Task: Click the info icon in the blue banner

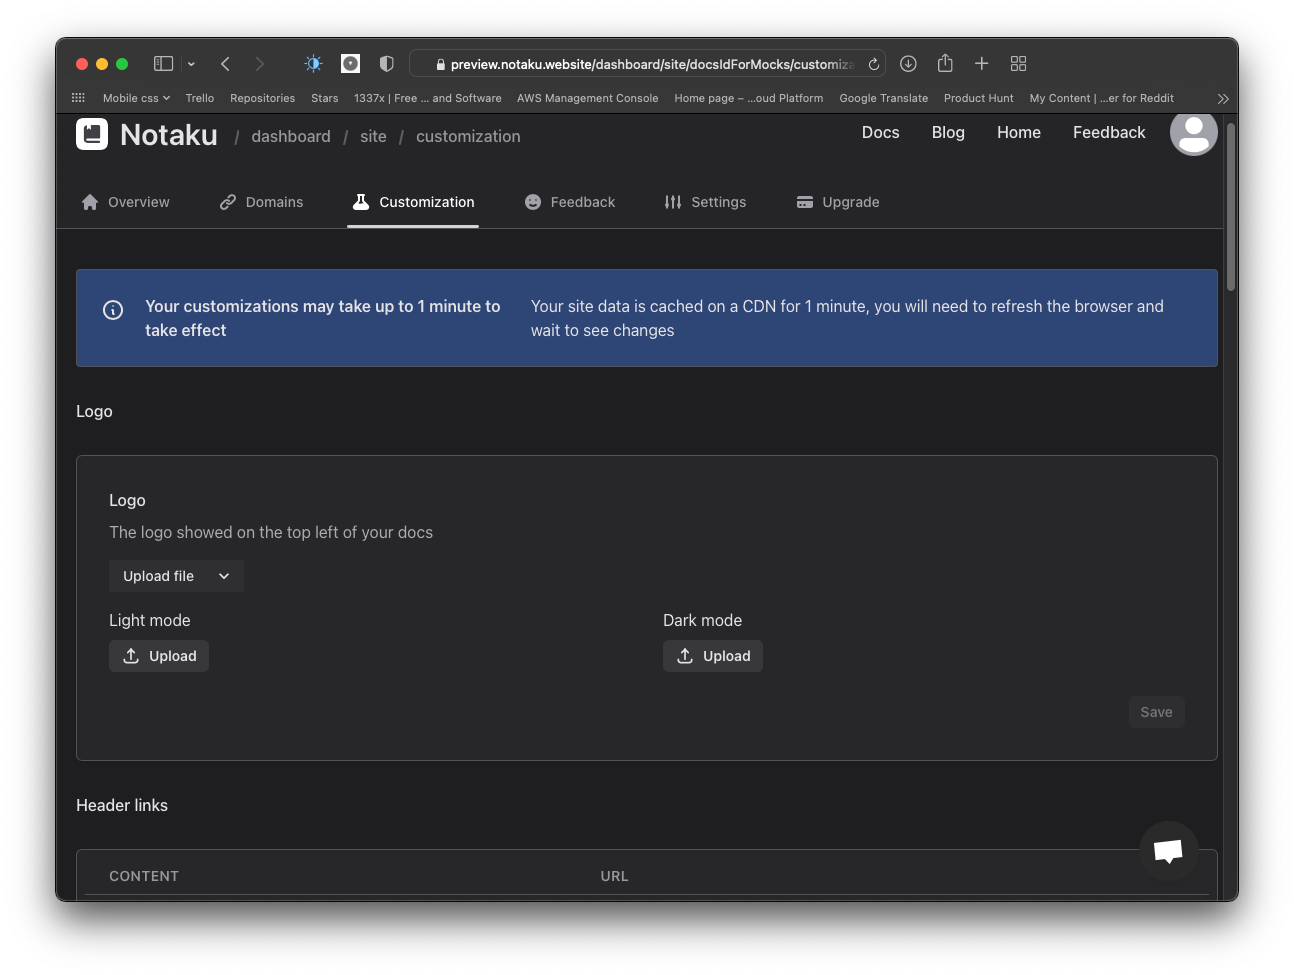Action: [113, 310]
